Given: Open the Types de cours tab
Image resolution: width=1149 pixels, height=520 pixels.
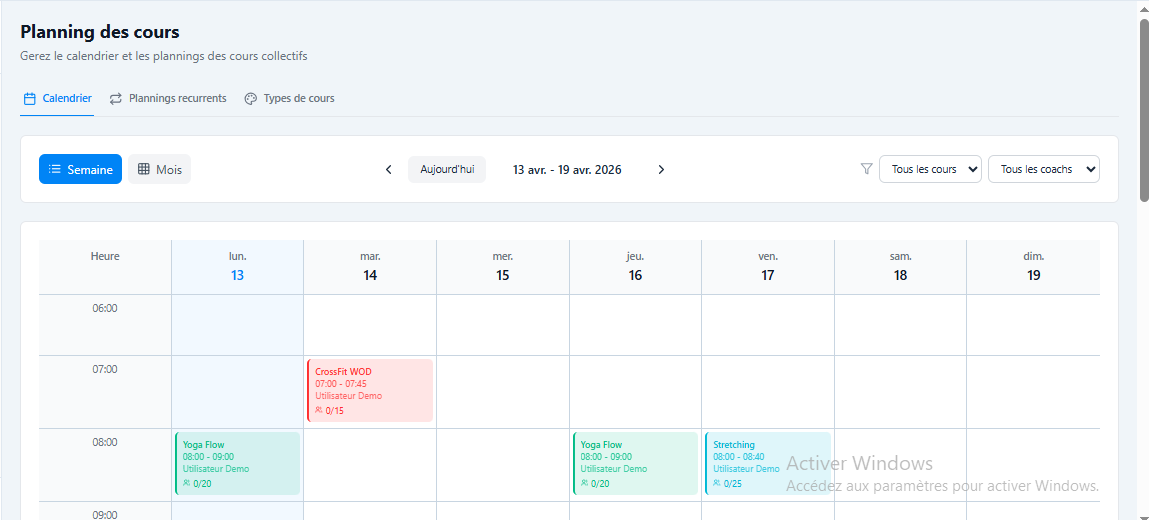Looking at the screenshot, I should click(x=289, y=98).
